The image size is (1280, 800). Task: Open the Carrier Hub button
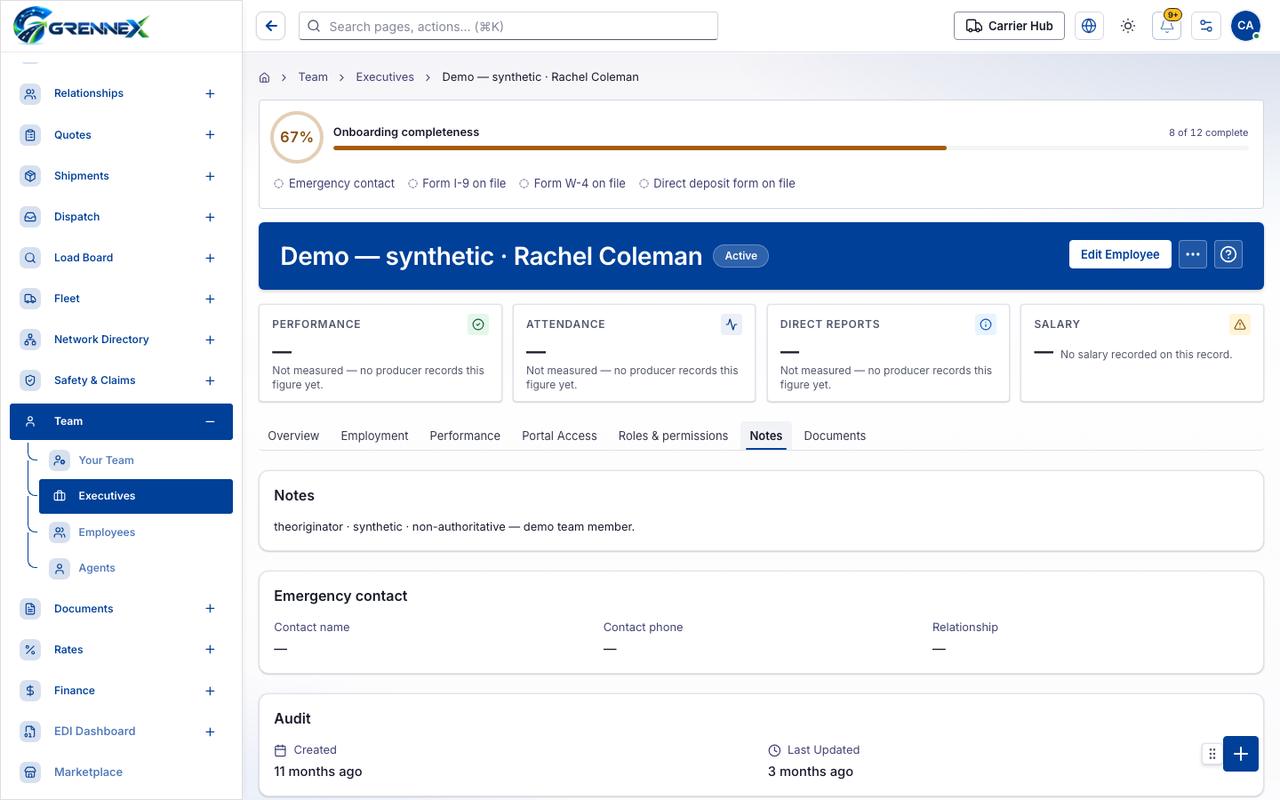coord(1009,26)
